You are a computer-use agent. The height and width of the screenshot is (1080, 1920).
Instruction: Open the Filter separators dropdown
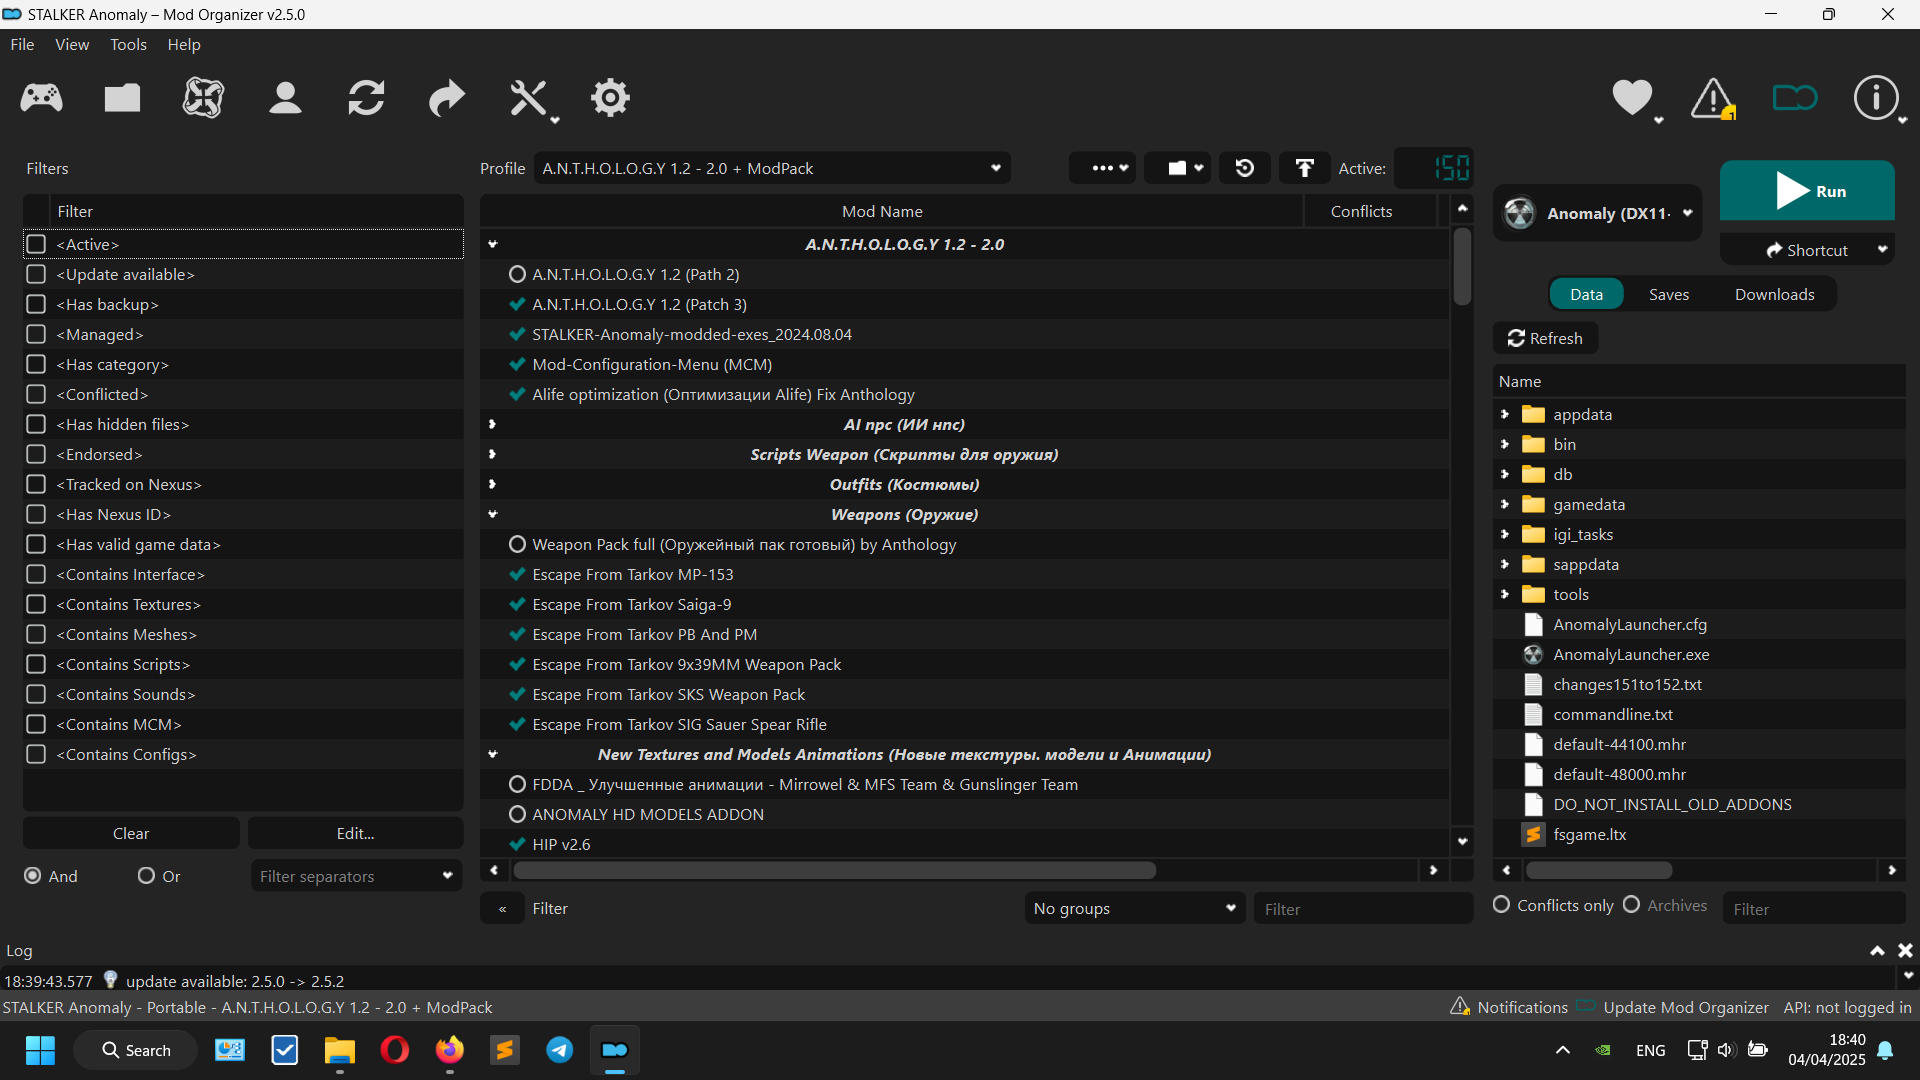(356, 876)
